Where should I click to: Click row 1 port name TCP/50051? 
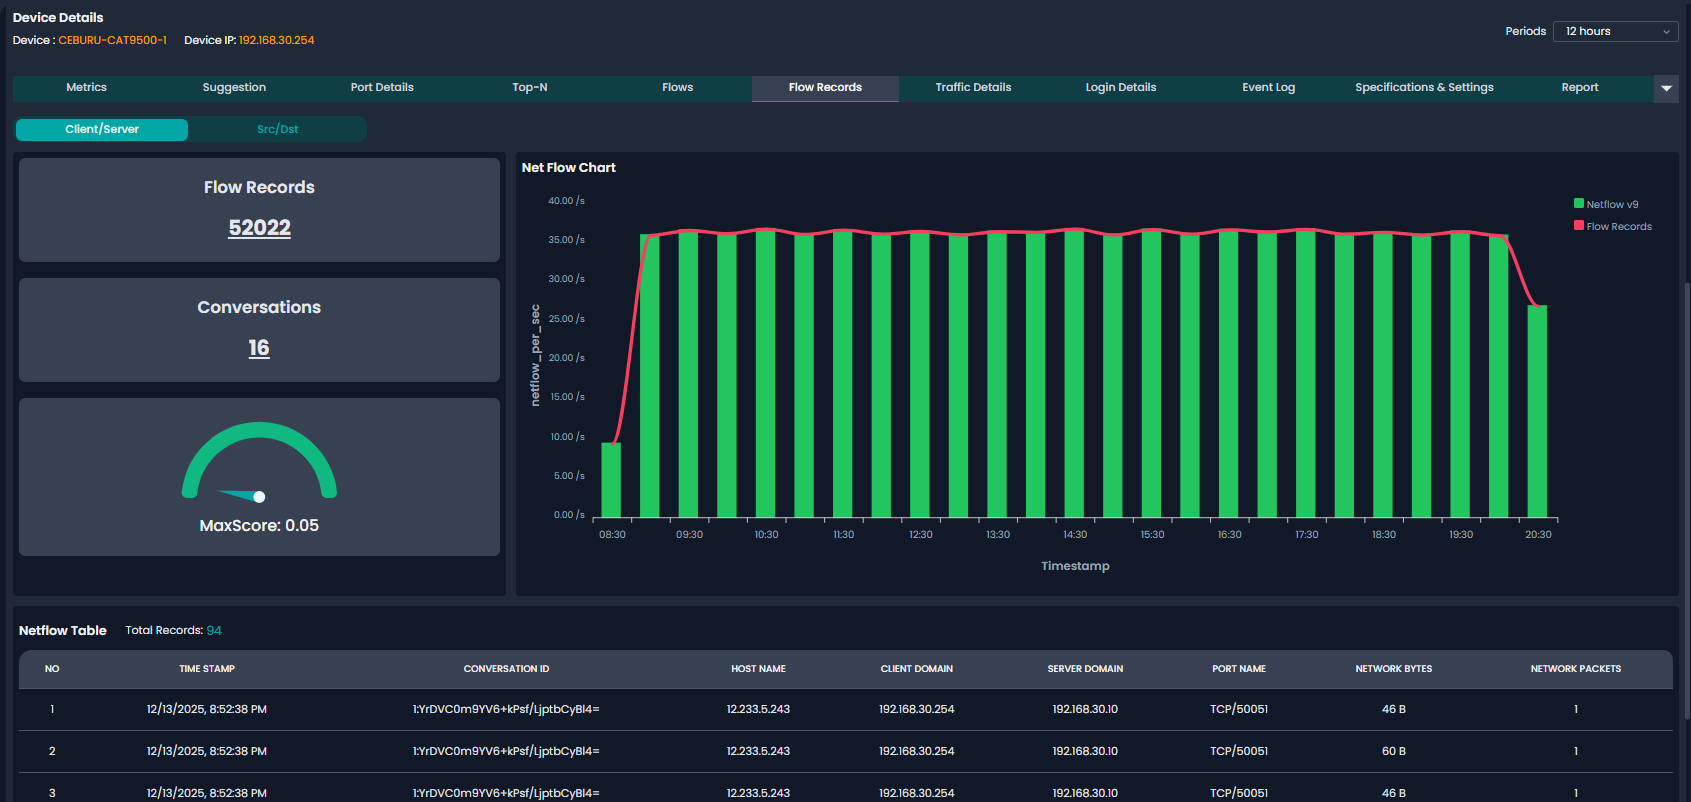coord(1239,709)
